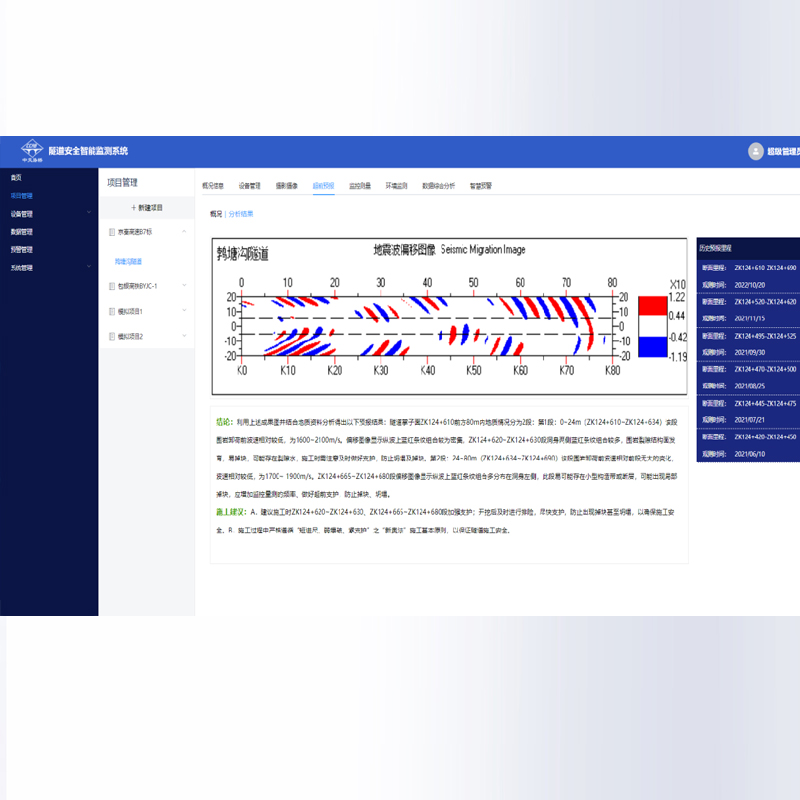Expand the 包银高铁BYJC-1 project chevron
800x800 pixels.
point(184,285)
